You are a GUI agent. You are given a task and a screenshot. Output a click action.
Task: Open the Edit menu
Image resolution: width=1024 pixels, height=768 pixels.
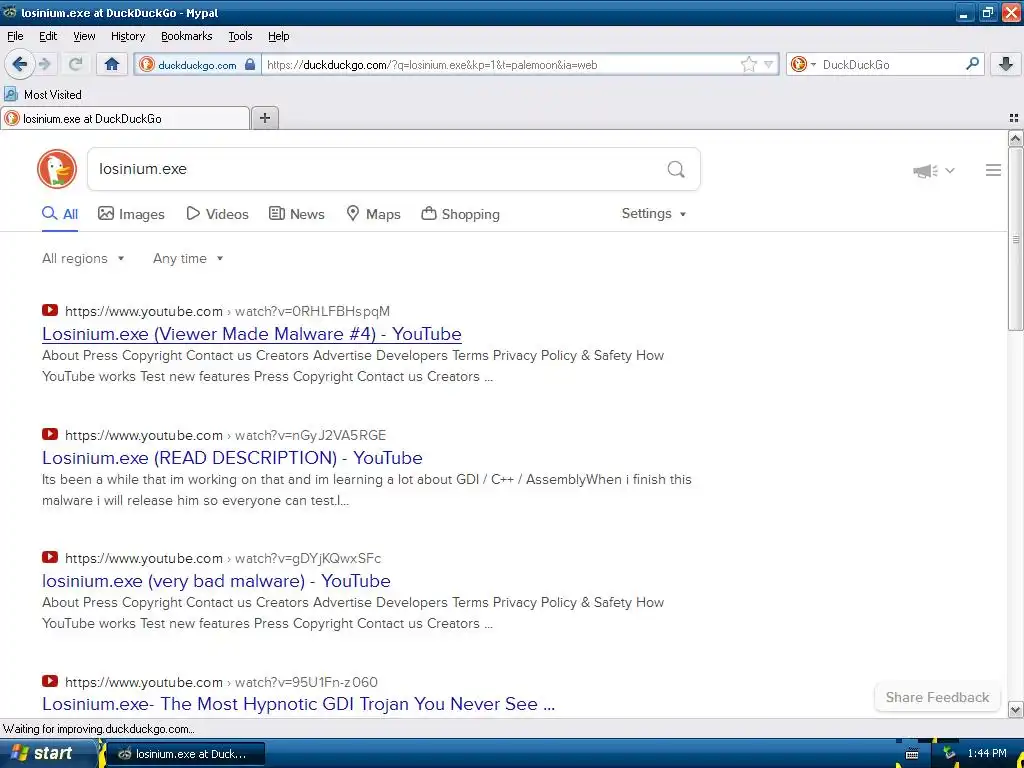coord(48,37)
